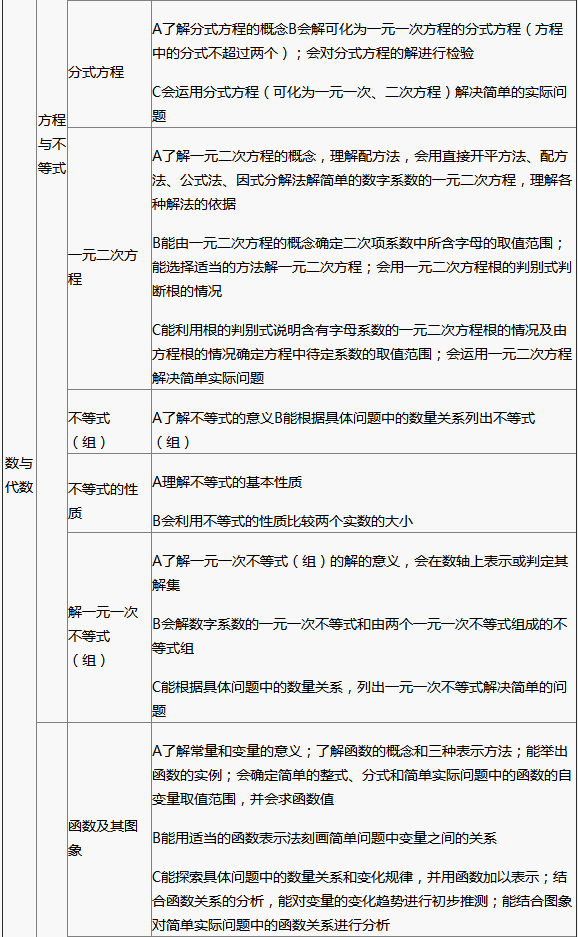
Task: Click the paragraph C能根据具体问题中的数量关系
Action: (x=360, y=699)
